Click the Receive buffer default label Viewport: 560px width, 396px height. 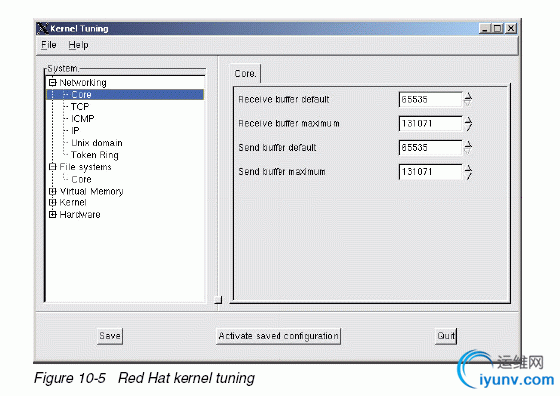[284, 100]
